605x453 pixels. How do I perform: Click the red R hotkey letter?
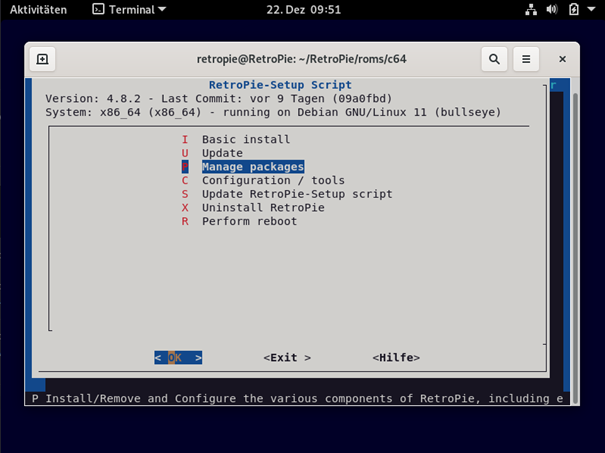pyautogui.click(x=185, y=221)
